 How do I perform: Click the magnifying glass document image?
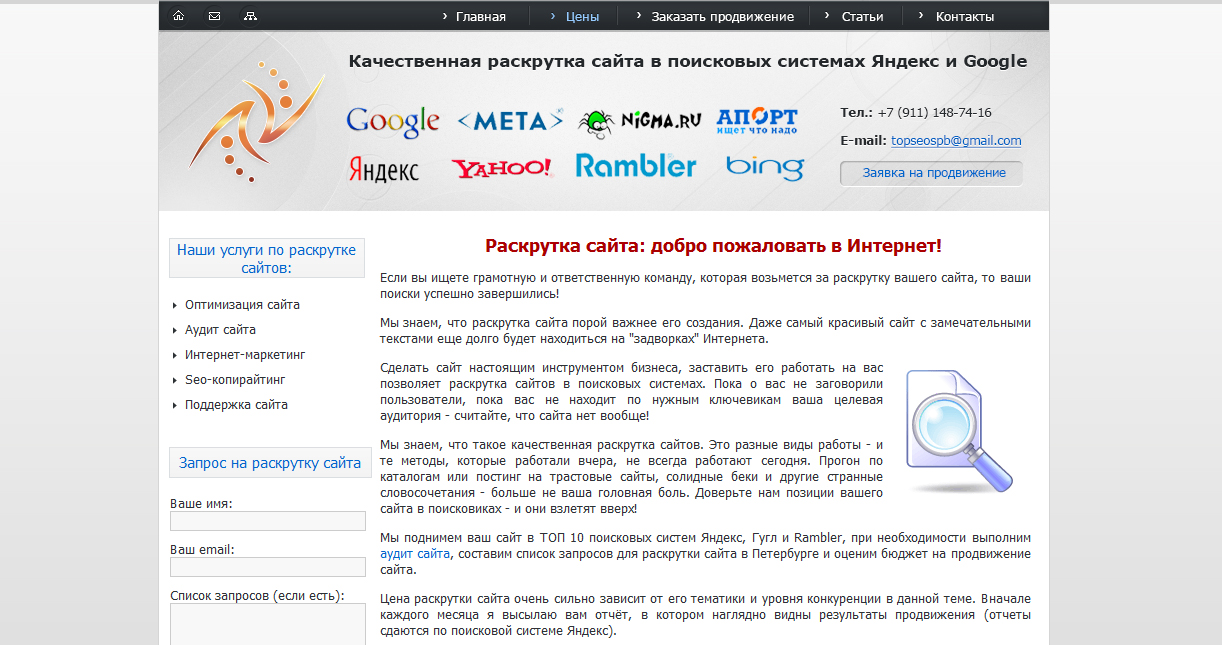click(x=958, y=430)
